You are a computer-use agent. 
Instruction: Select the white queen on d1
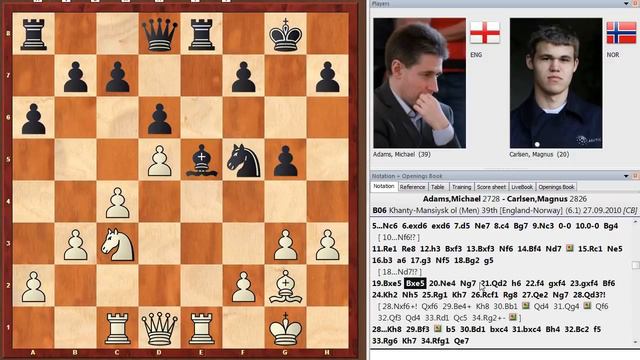(x=160, y=329)
